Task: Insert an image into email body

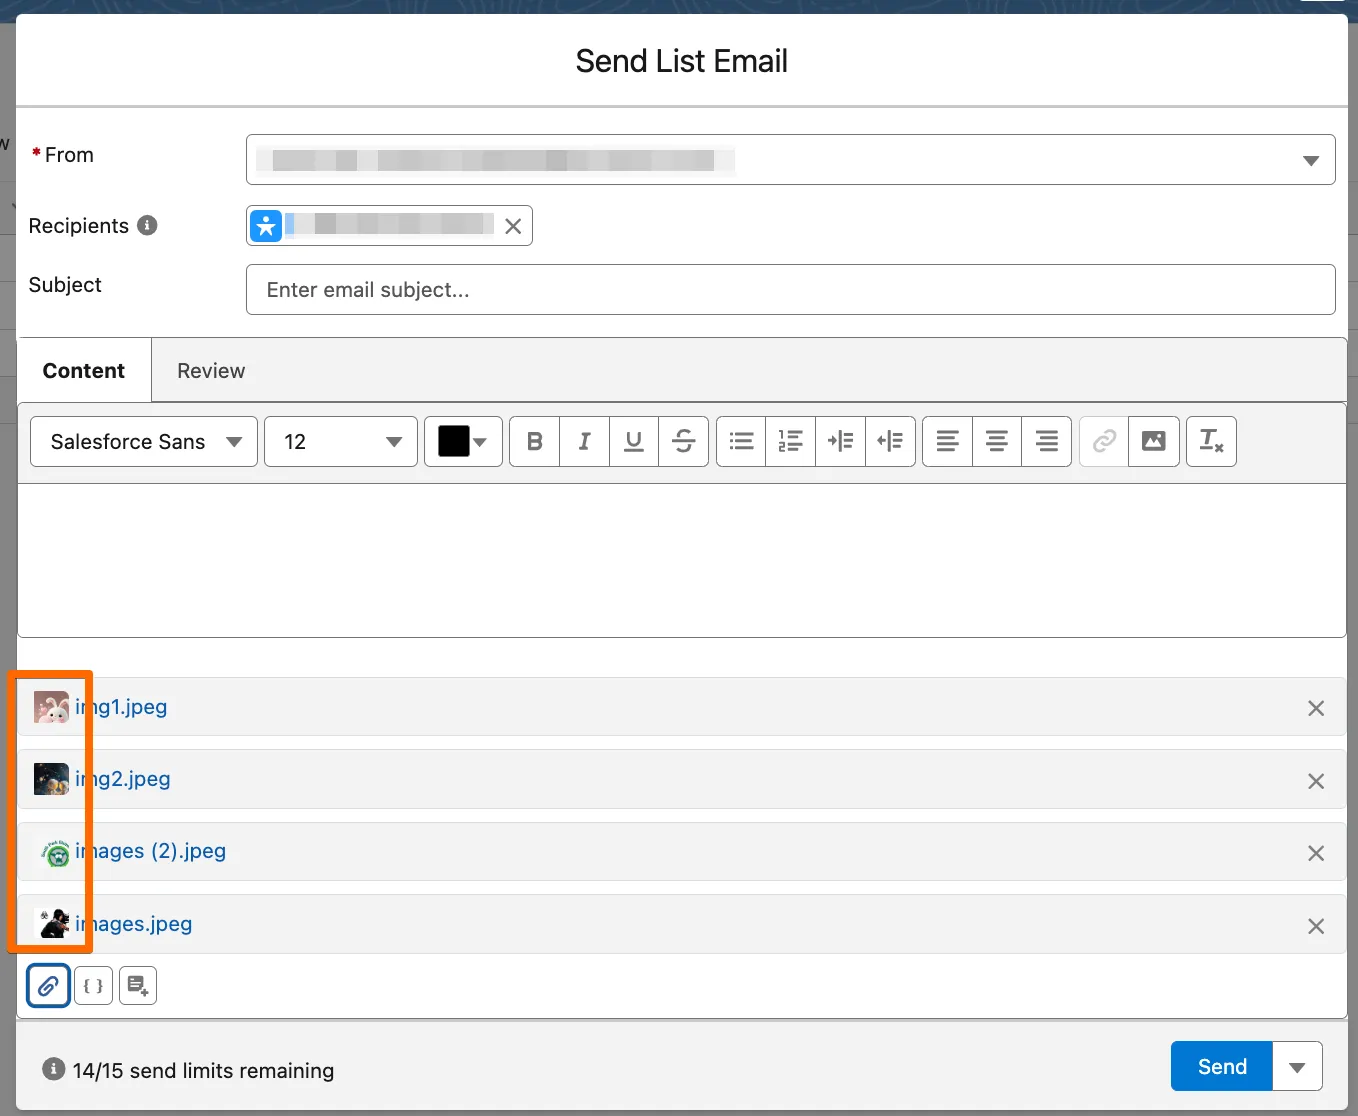Action: [1153, 441]
